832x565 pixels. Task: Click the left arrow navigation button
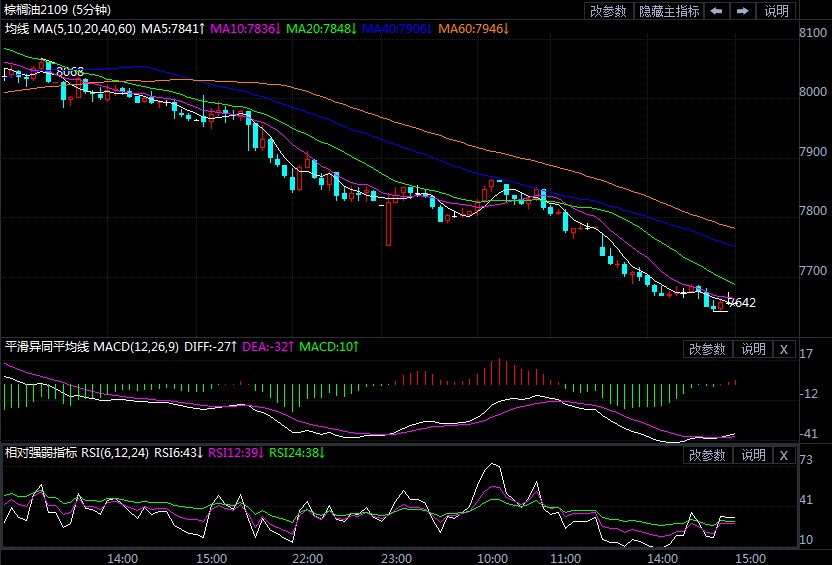coord(716,11)
